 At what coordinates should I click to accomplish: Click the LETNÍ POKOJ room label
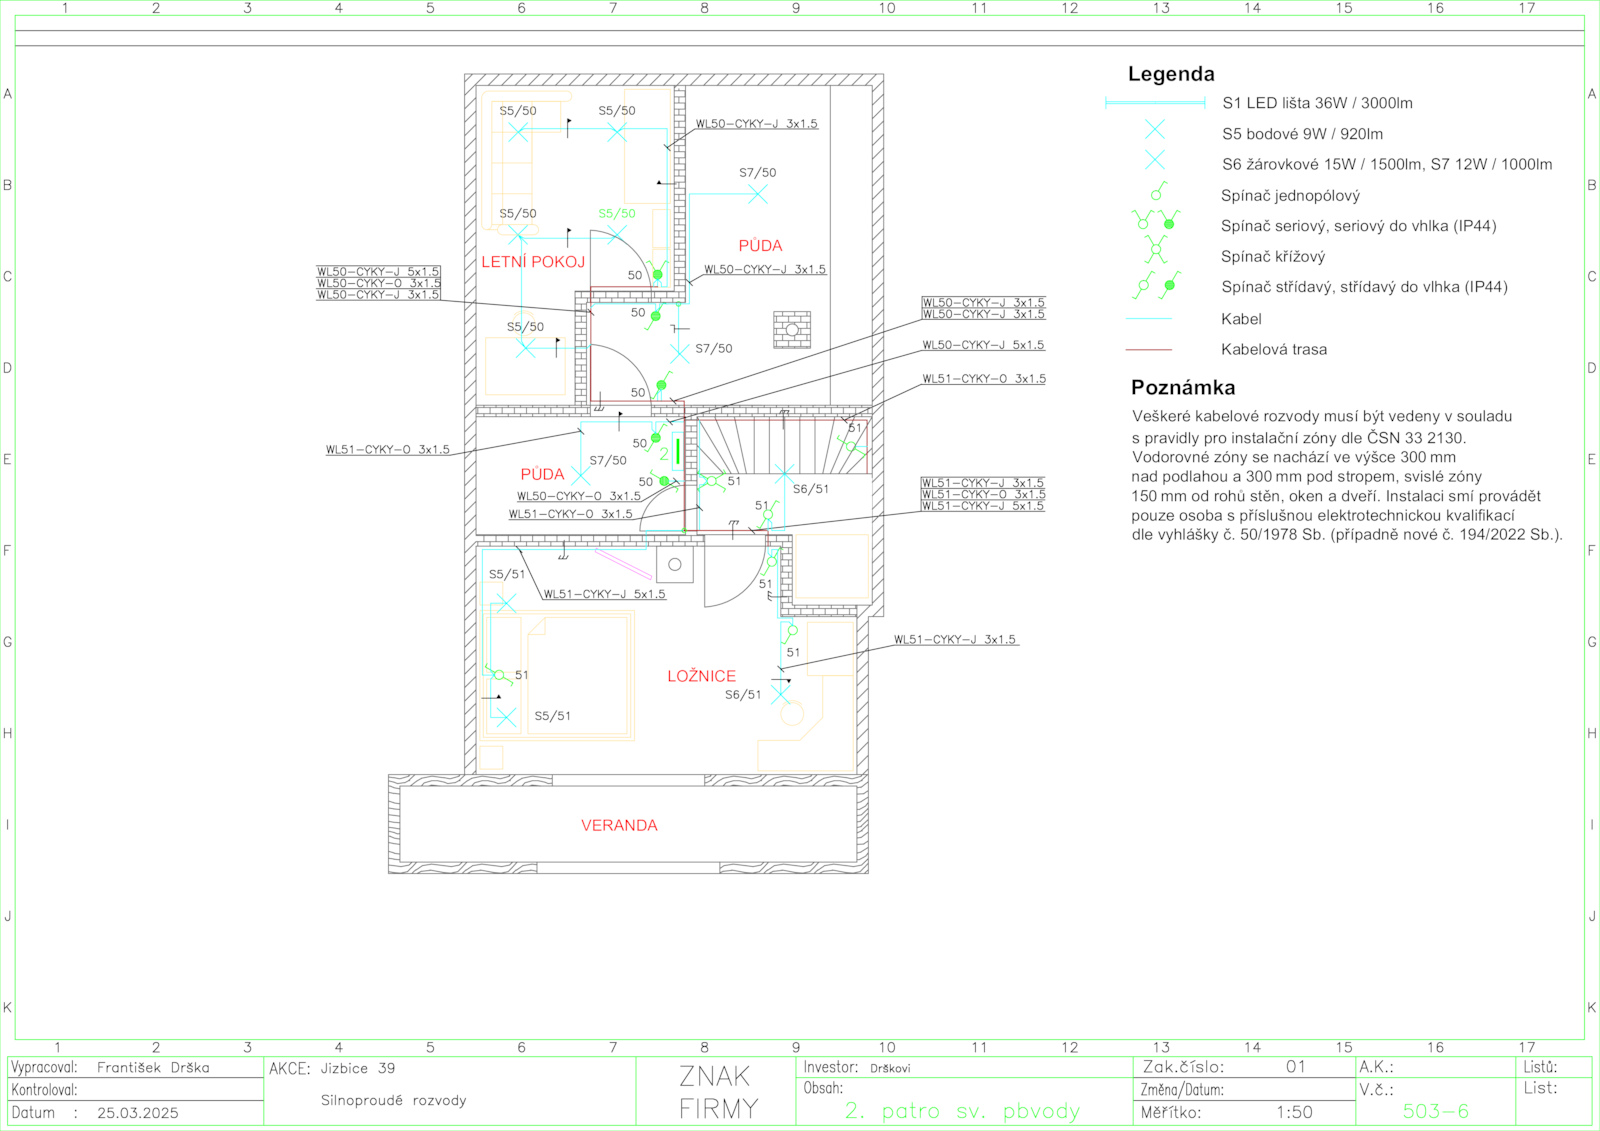[x=533, y=262]
